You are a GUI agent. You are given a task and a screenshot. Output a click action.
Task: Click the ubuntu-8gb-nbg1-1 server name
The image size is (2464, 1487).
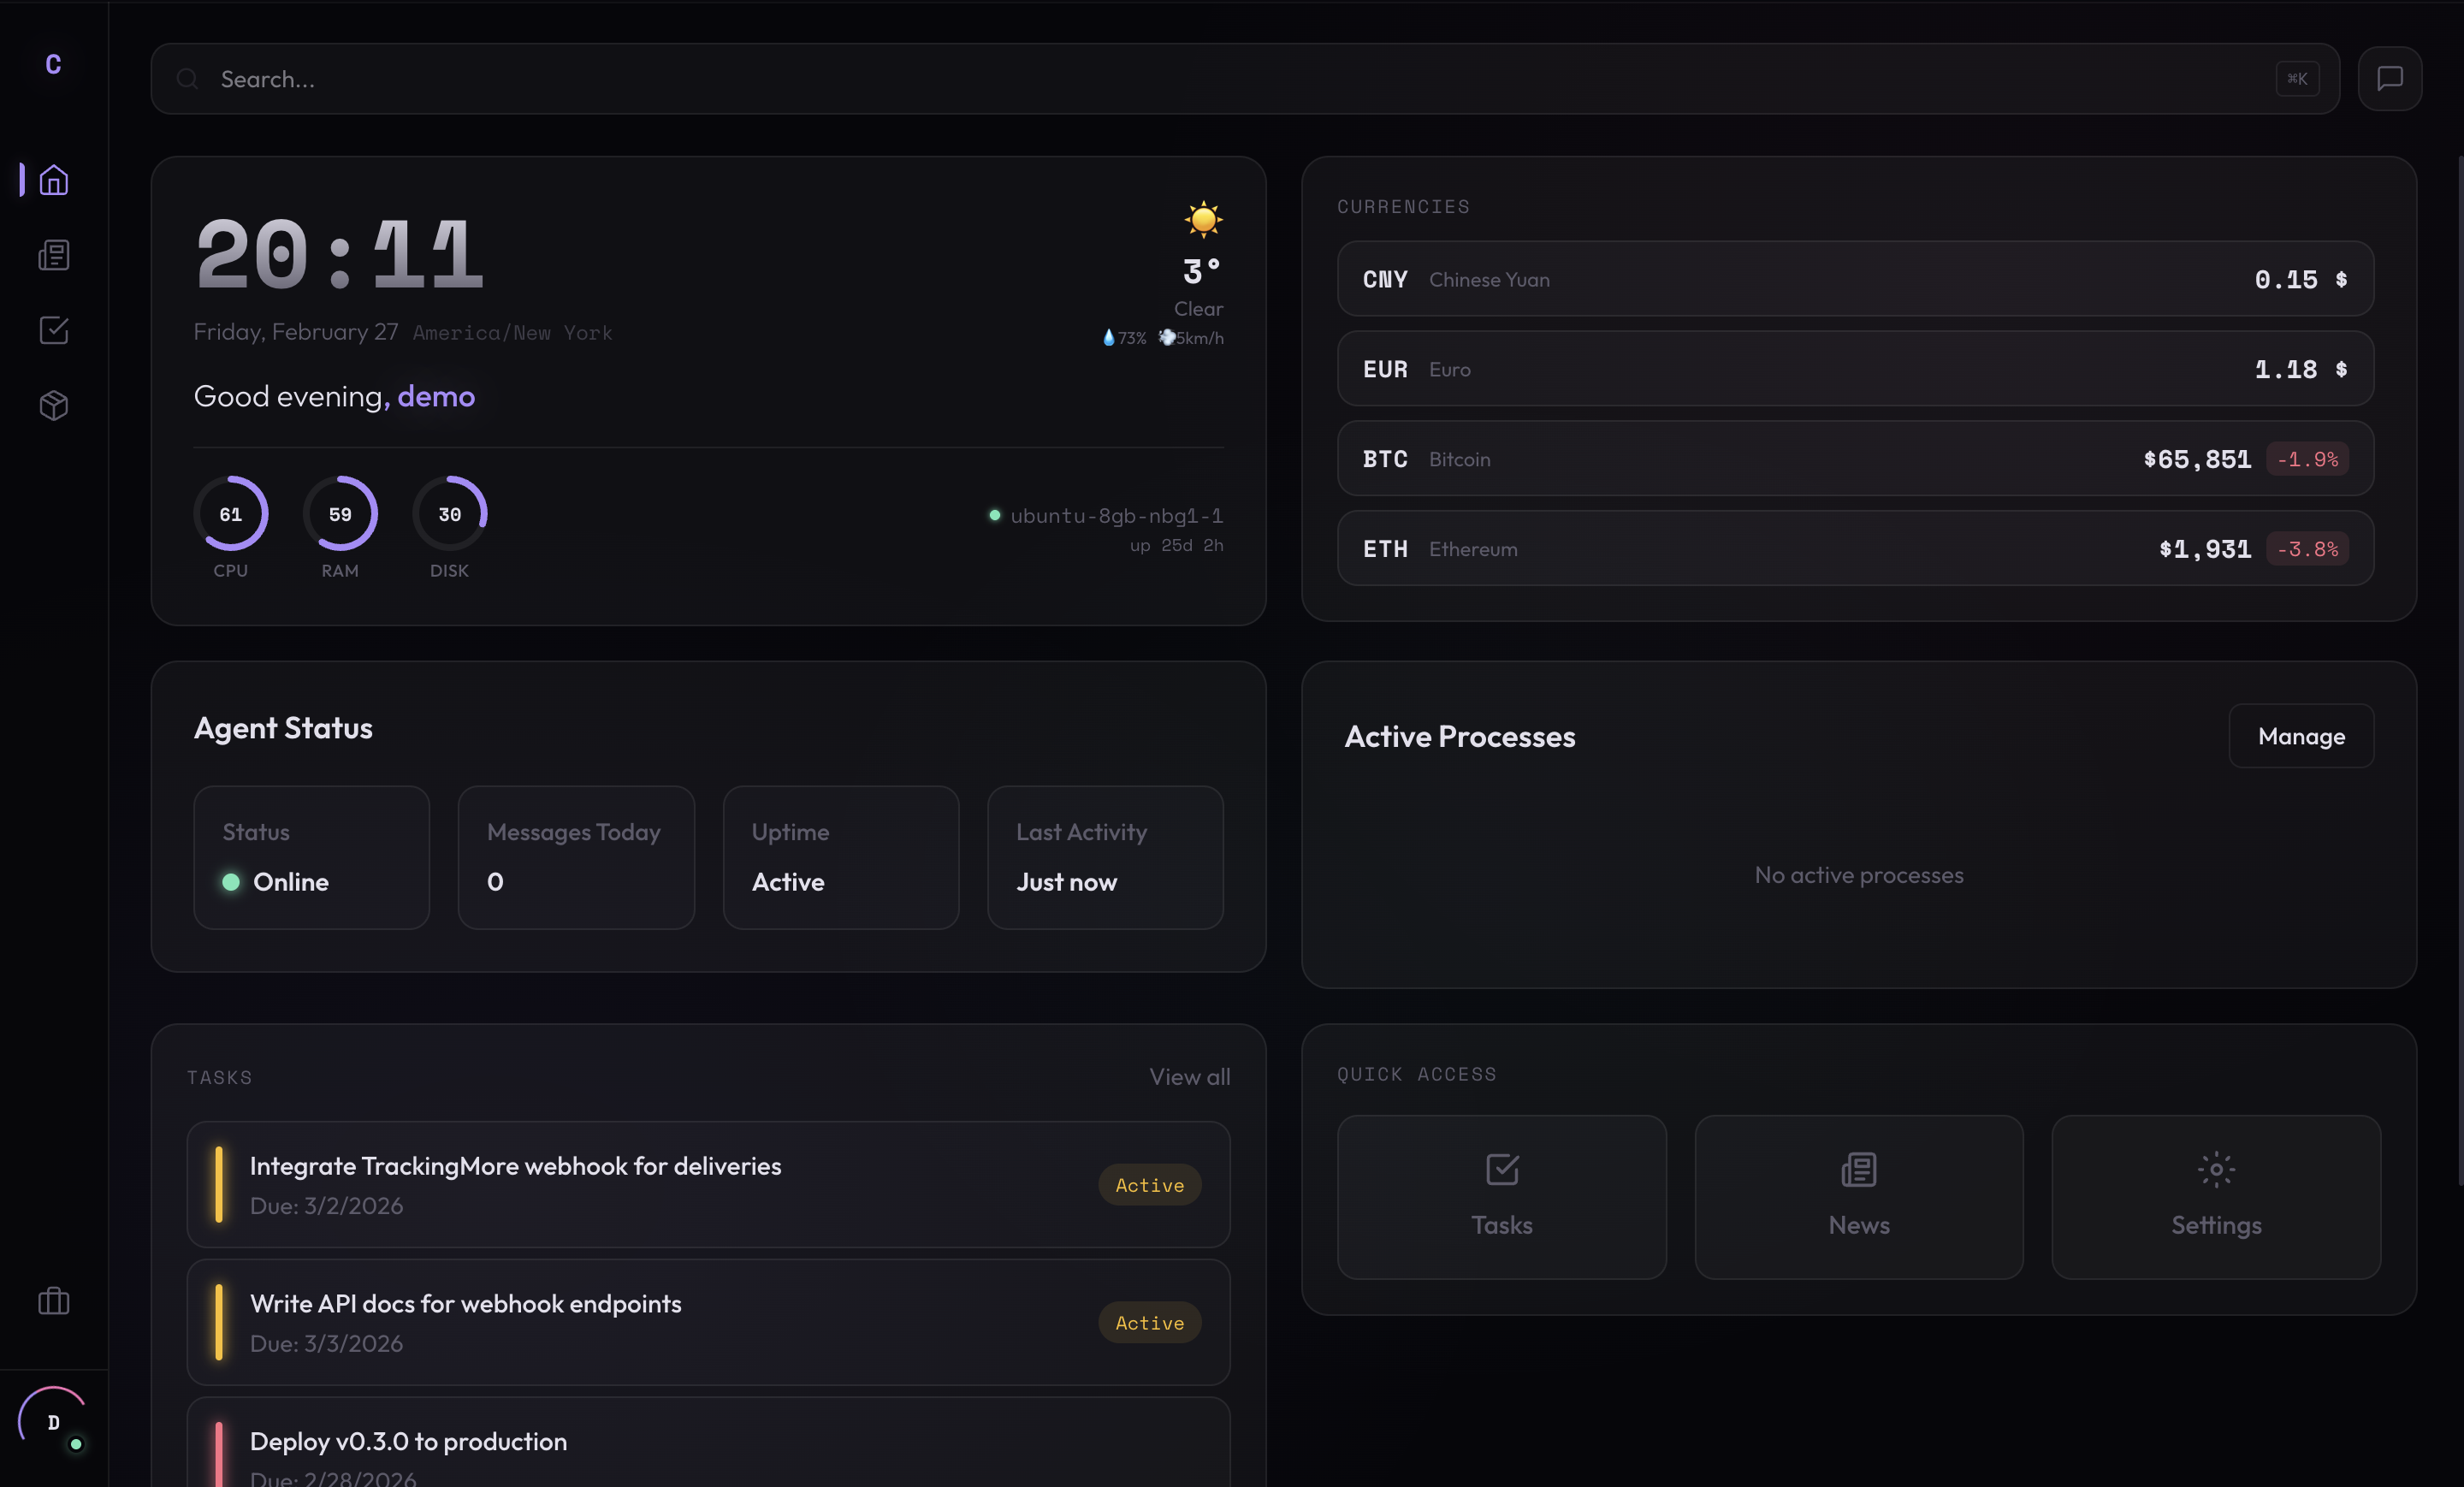coord(1116,516)
